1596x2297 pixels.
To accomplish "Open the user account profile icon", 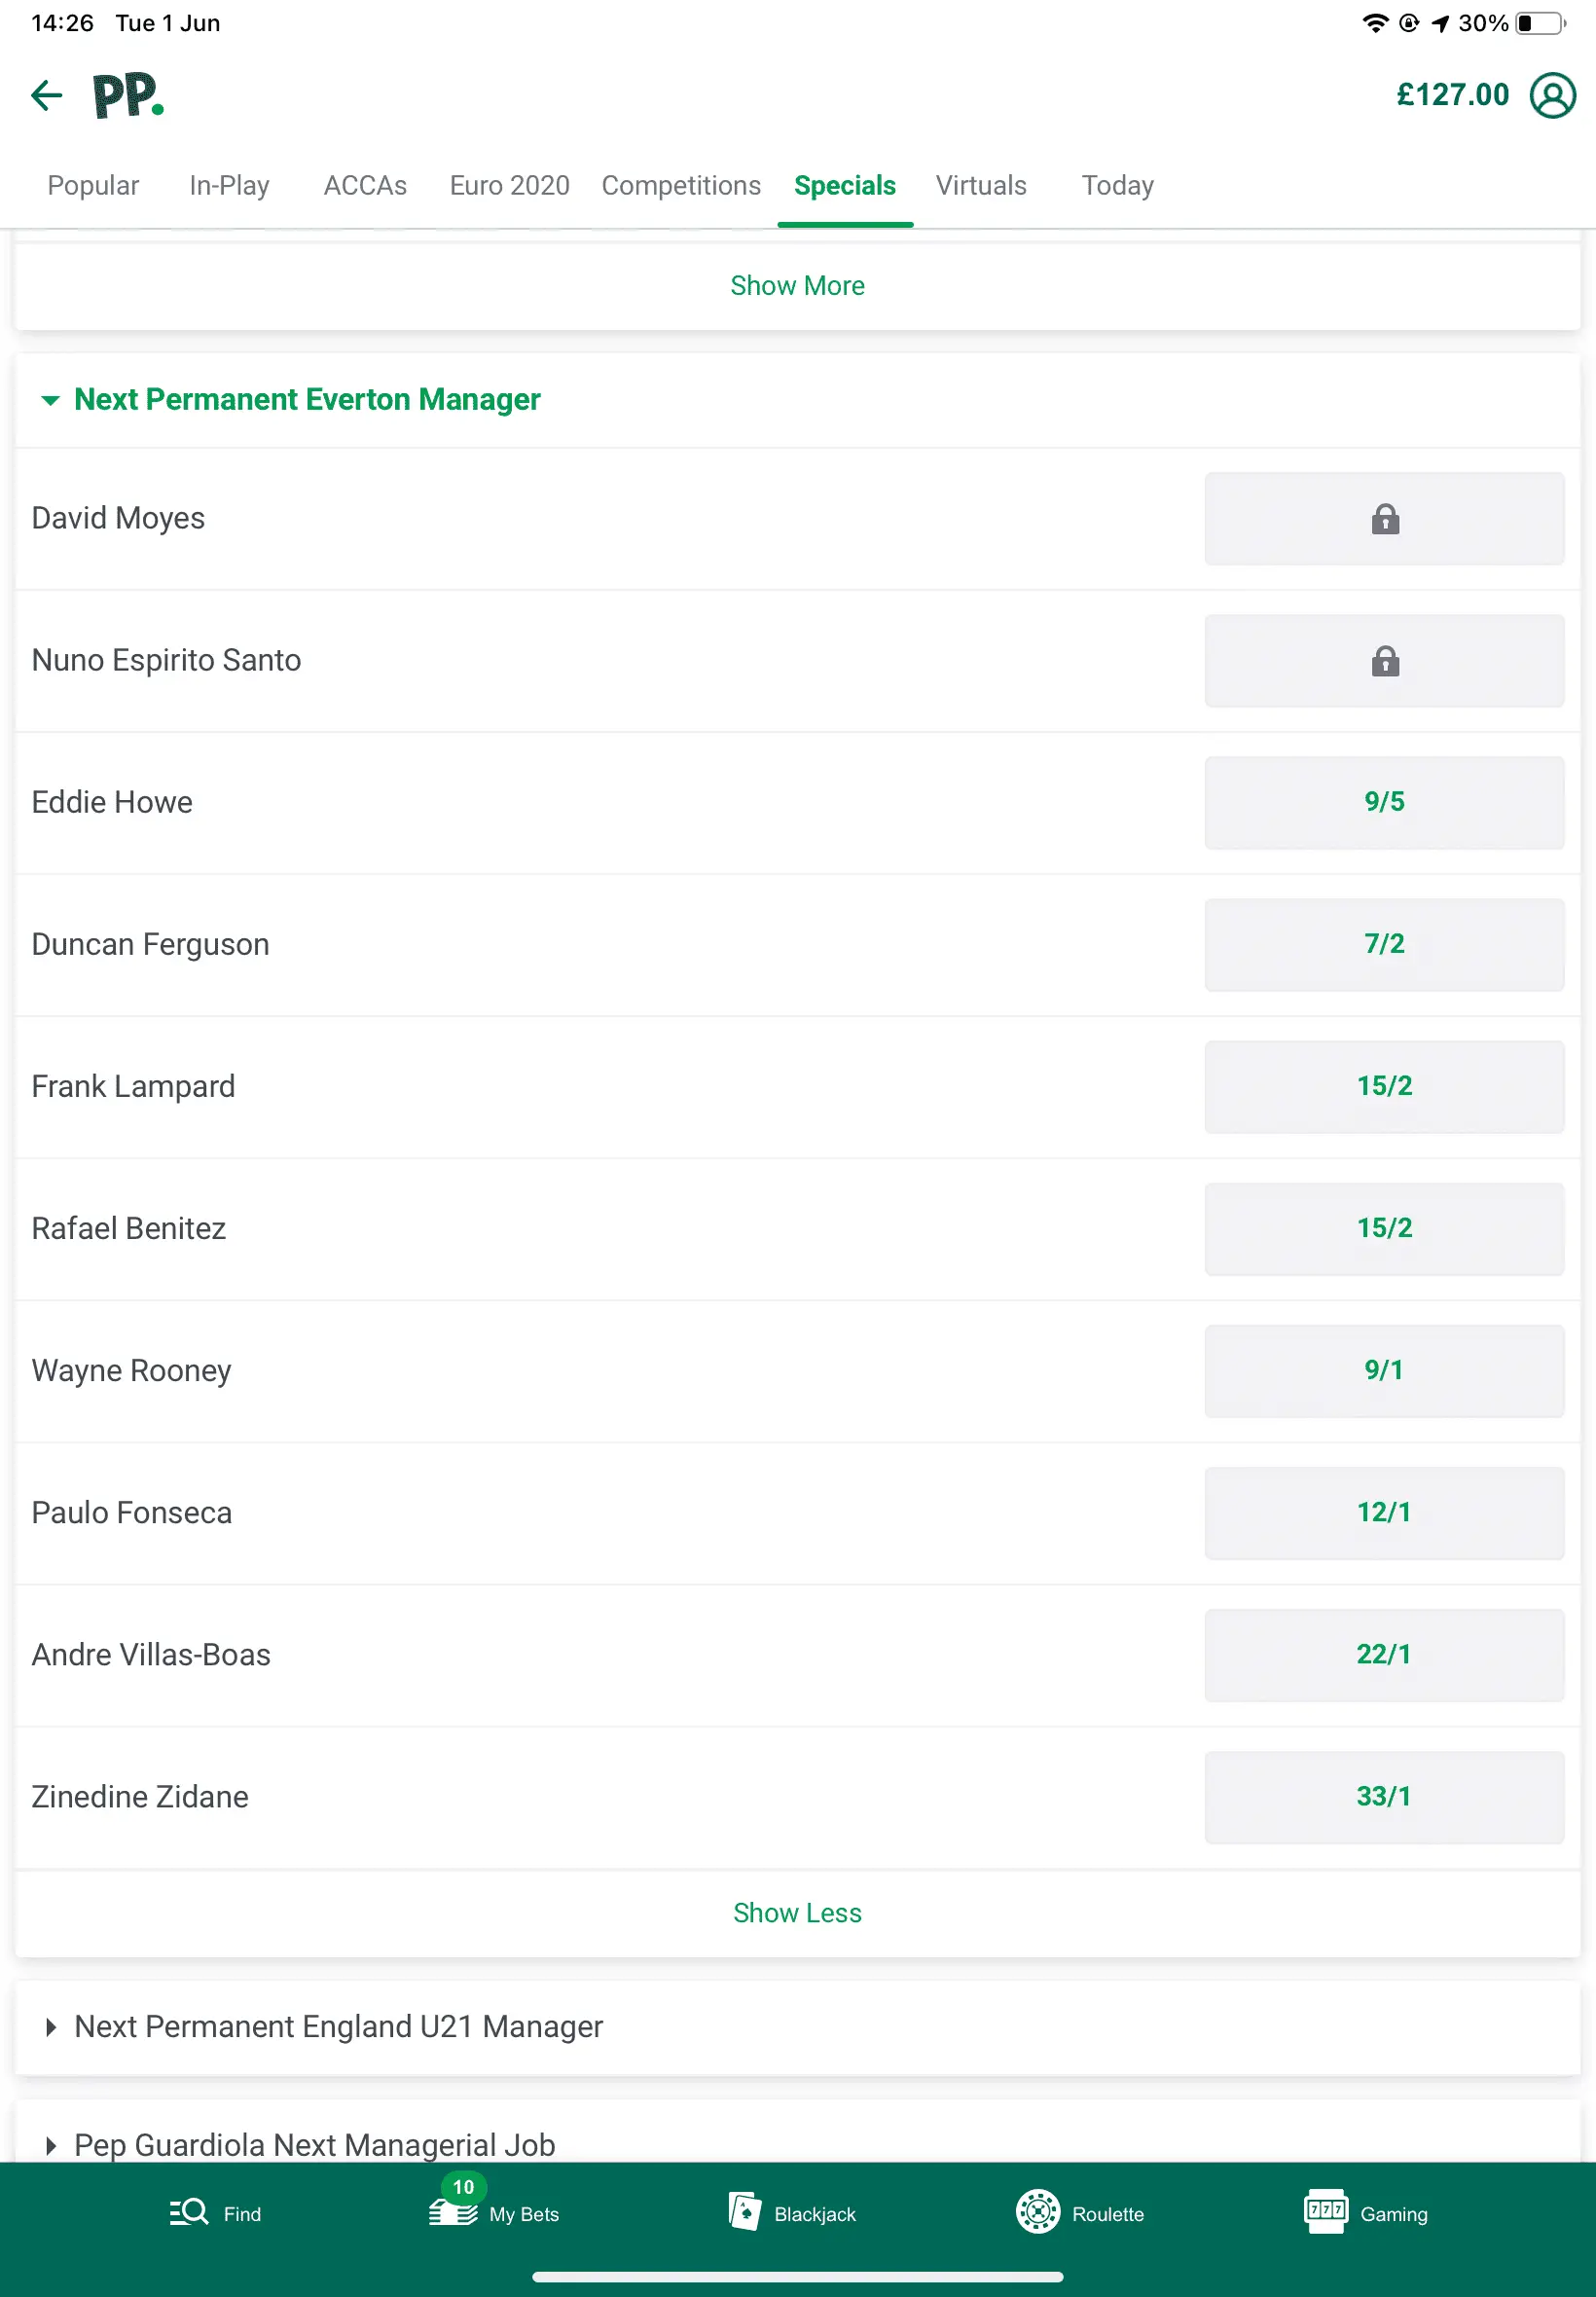I will (1551, 96).
